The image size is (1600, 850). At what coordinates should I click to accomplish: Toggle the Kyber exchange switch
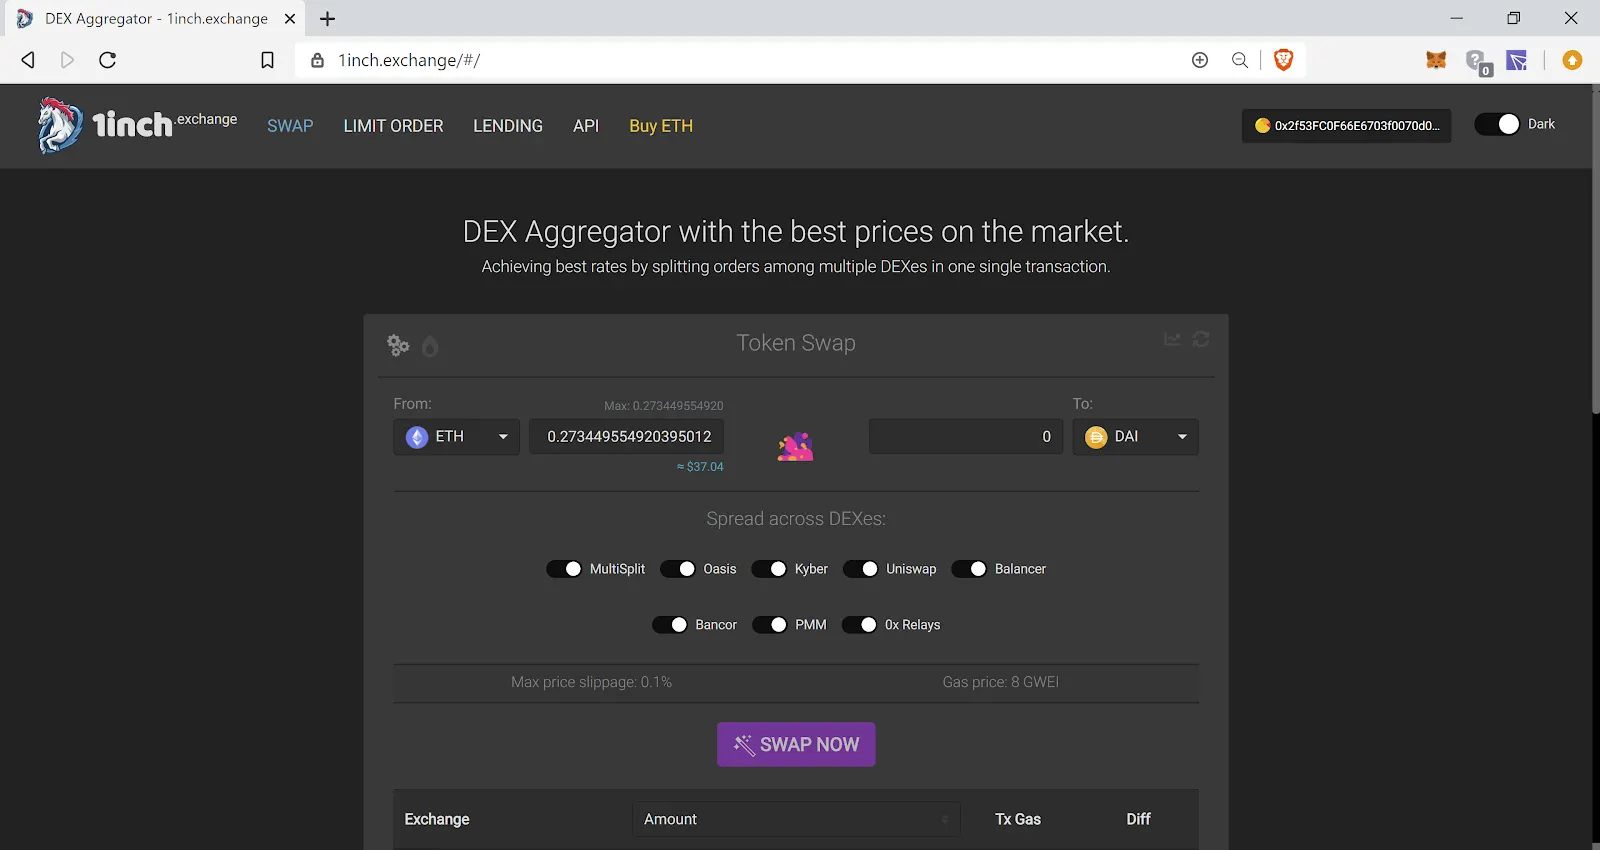[x=769, y=569]
